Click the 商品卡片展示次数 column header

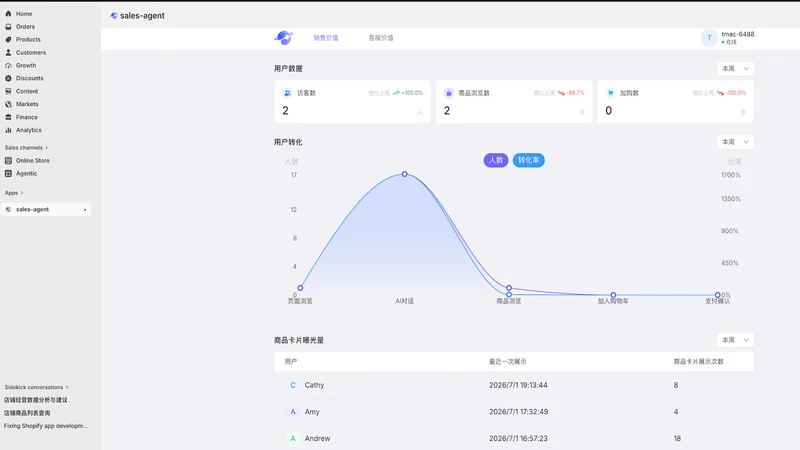point(698,362)
